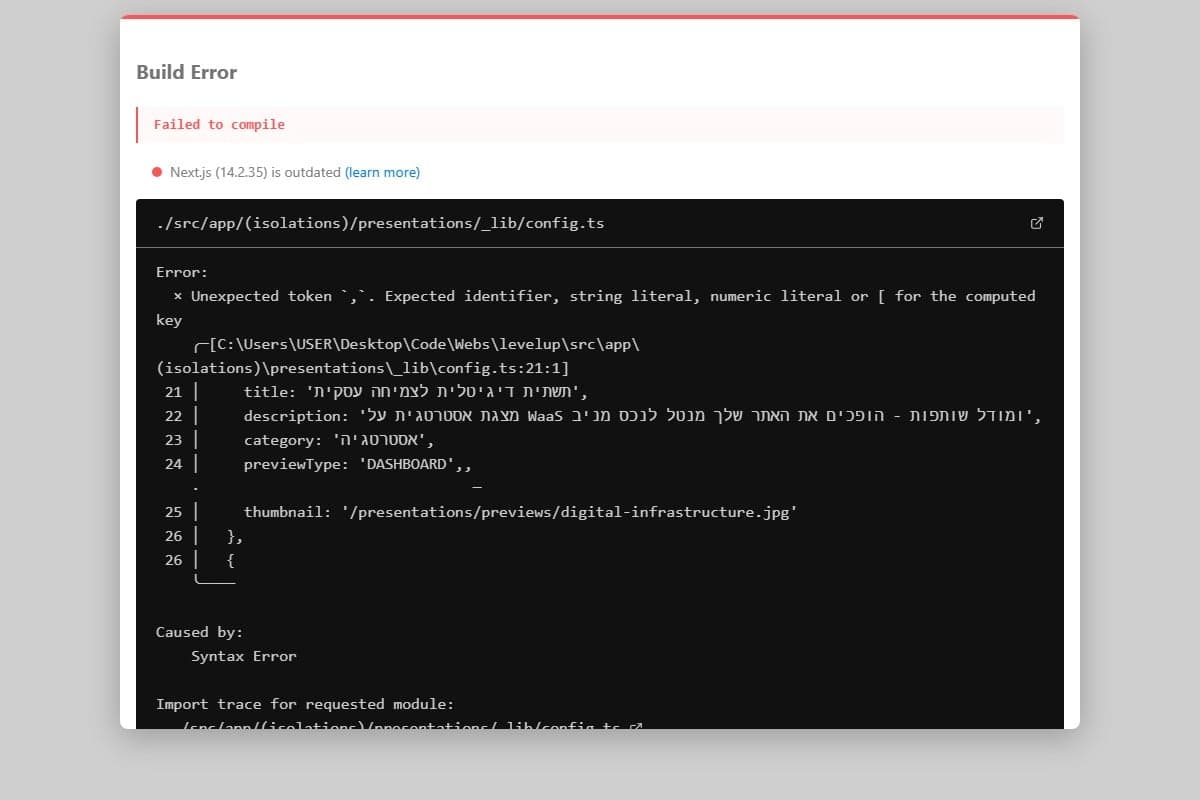Select the 'Failed to compile' message
Screen dimensions: 1200x800
[x=219, y=124]
